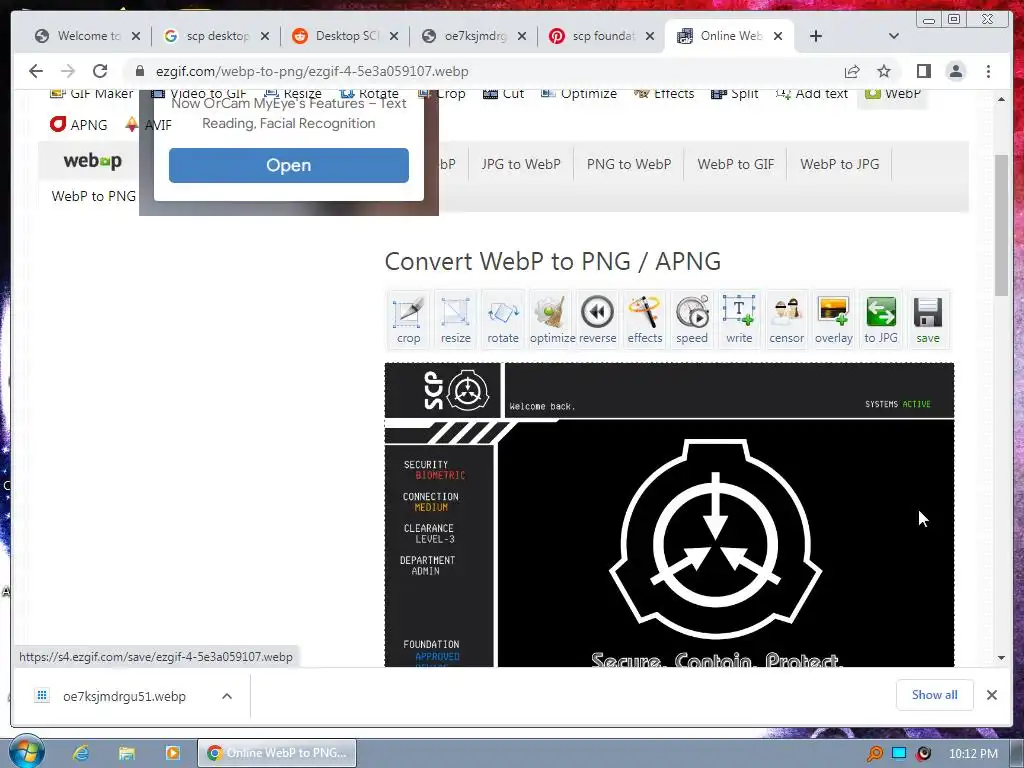Open the Effects menu link
Screen dimensions: 1024x768
point(664,94)
